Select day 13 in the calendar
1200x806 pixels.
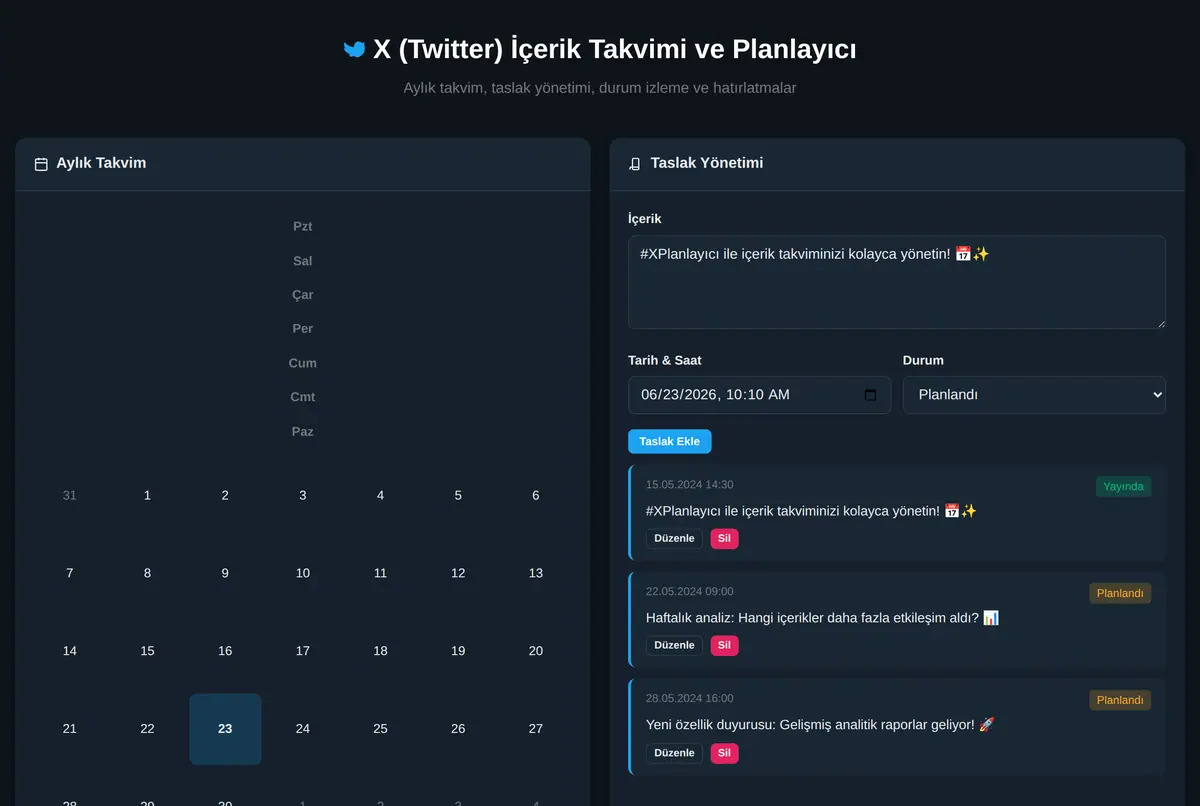536,573
